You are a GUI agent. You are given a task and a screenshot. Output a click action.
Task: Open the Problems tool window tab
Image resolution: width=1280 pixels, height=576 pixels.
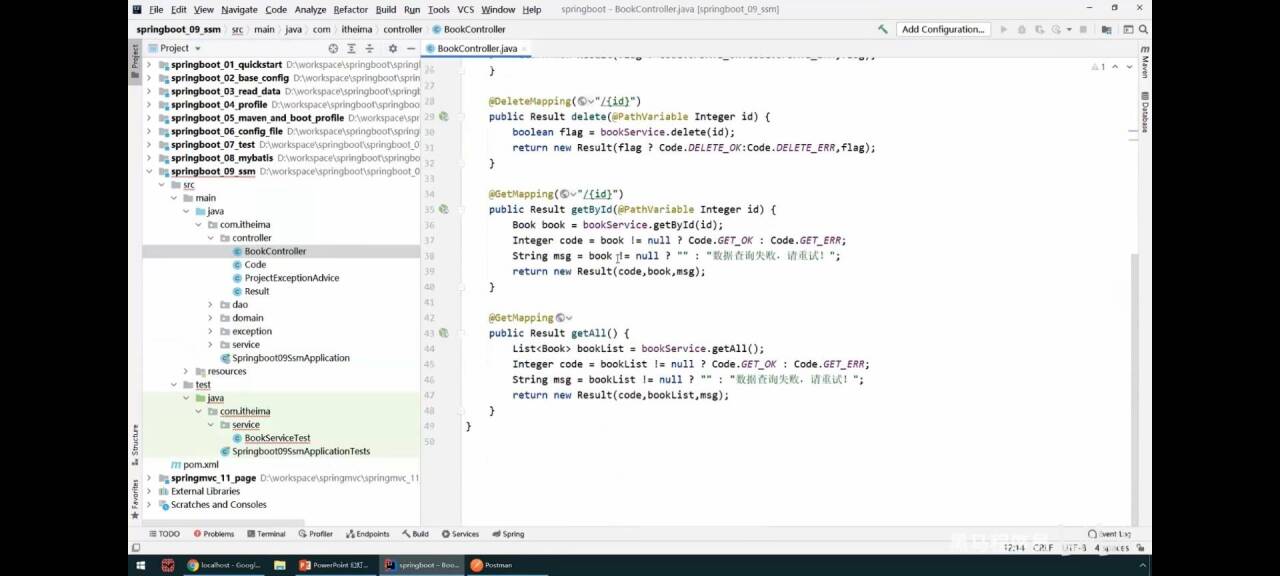tap(213, 534)
